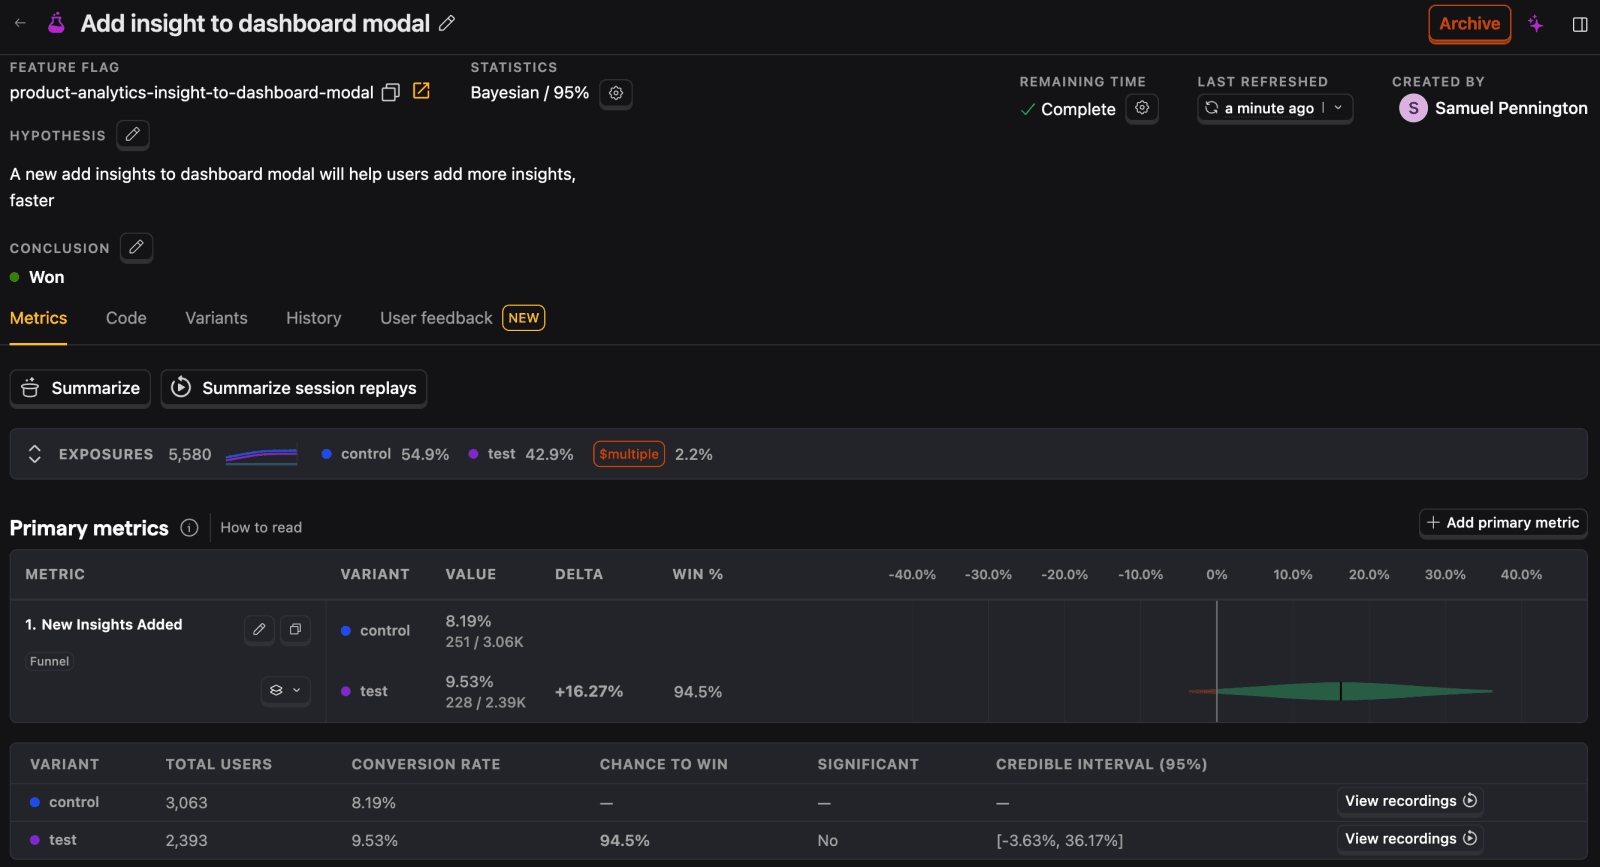View recordings for control variant
Viewport: 1600px width, 867px height.
[1410, 801]
